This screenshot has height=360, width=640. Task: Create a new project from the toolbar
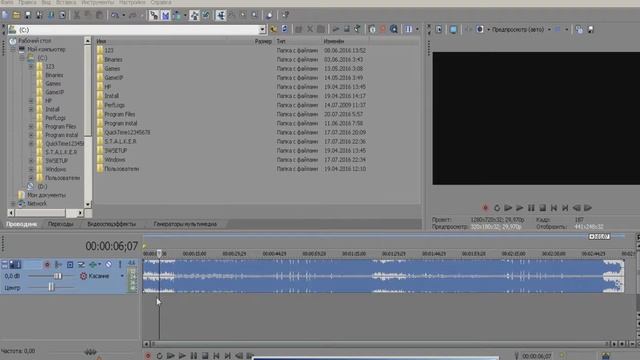[x=5, y=16]
